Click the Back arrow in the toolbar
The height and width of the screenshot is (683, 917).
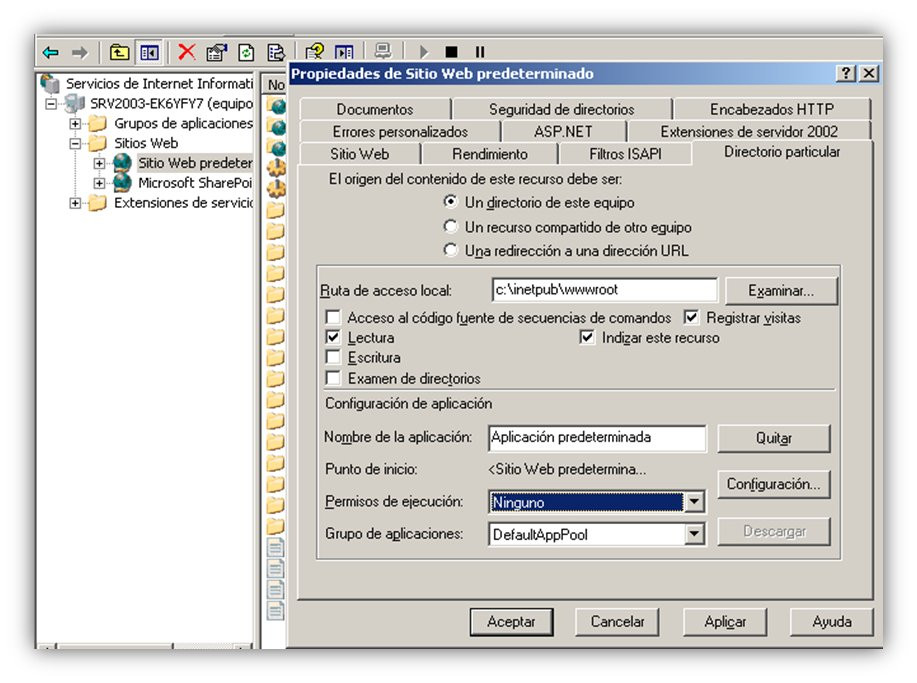pos(51,53)
